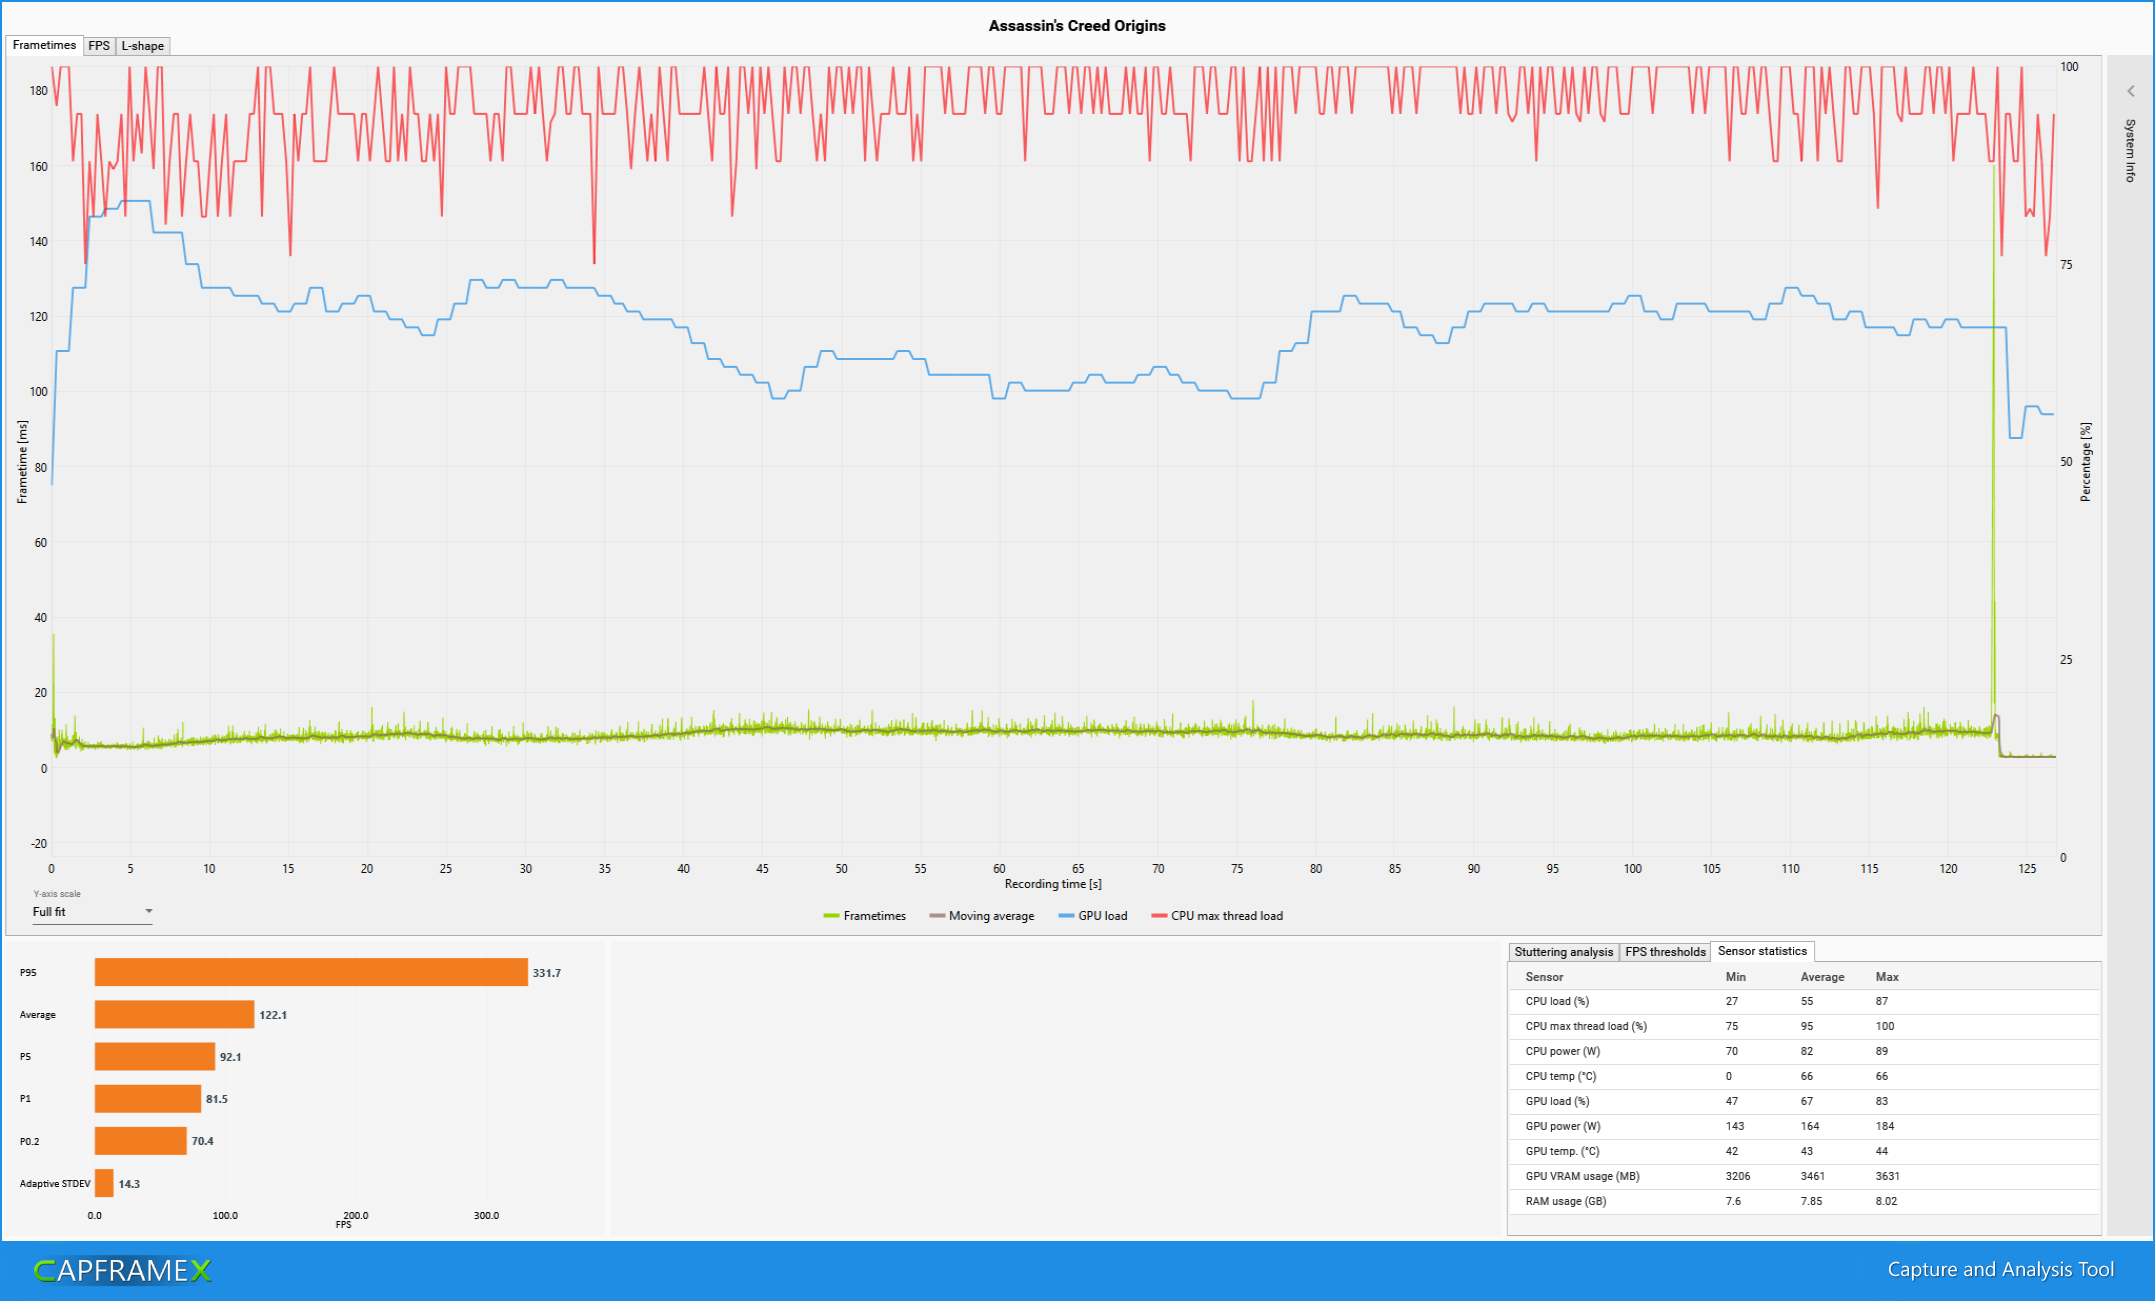Switch to the FPS chart tab
The height and width of the screenshot is (1301, 2155).
[98, 46]
